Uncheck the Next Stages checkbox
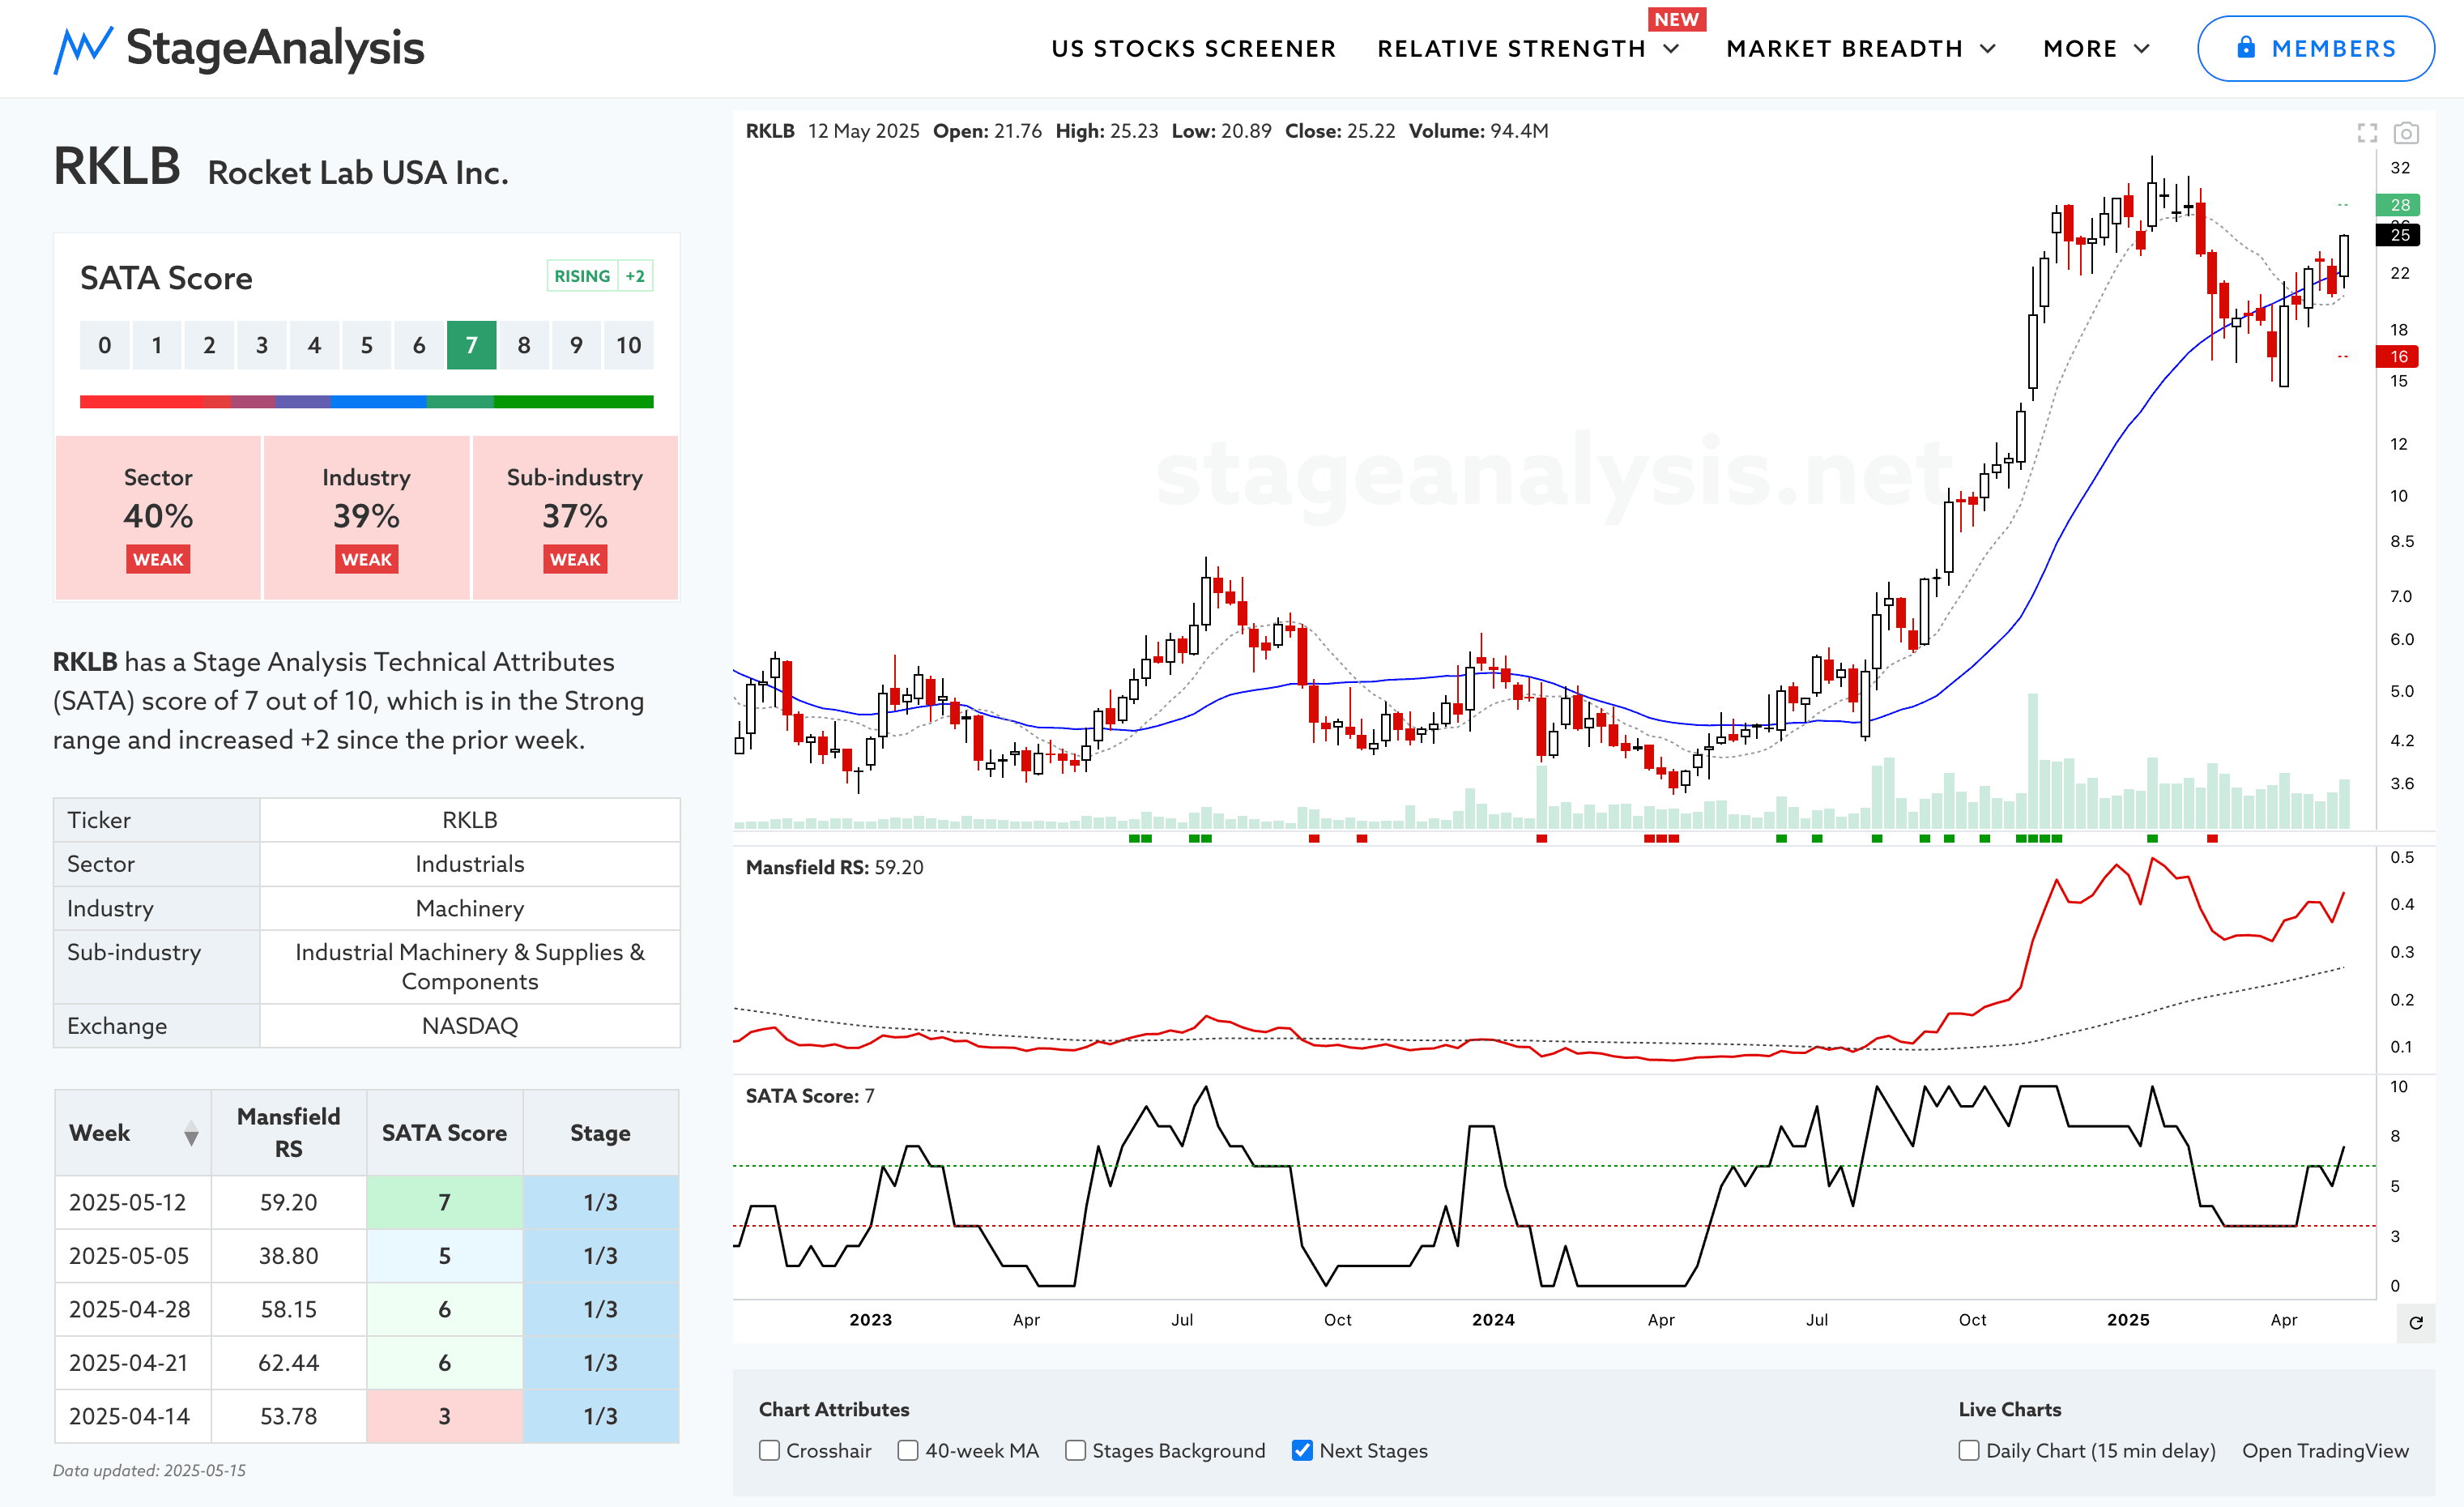 [x=1302, y=1451]
